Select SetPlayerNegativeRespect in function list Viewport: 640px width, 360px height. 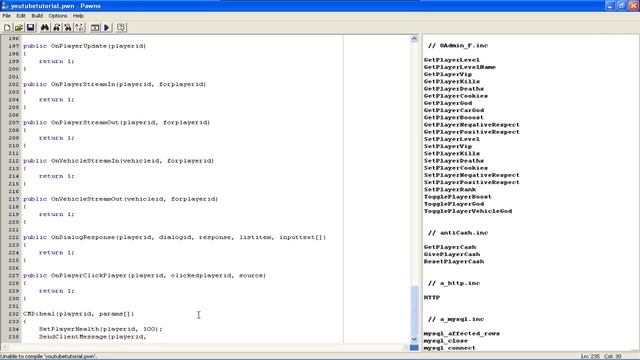tap(471, 175)
